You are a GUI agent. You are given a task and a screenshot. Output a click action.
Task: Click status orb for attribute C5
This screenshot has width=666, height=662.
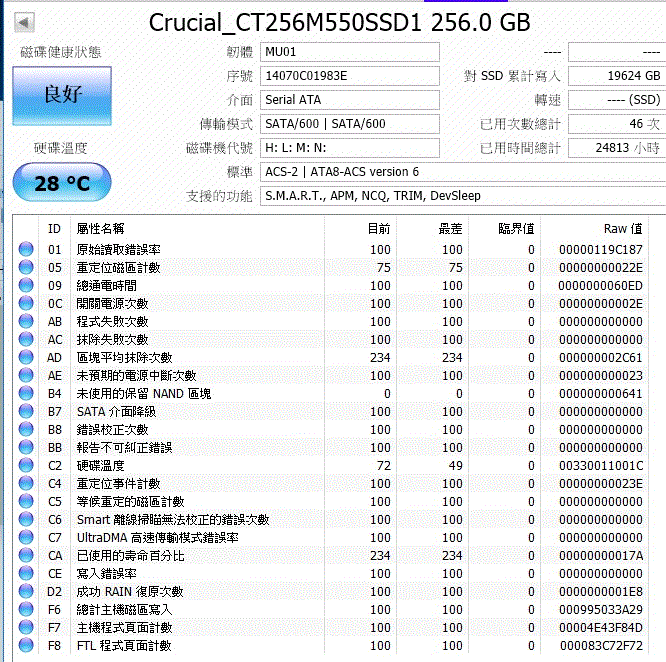tap(26, 501)
